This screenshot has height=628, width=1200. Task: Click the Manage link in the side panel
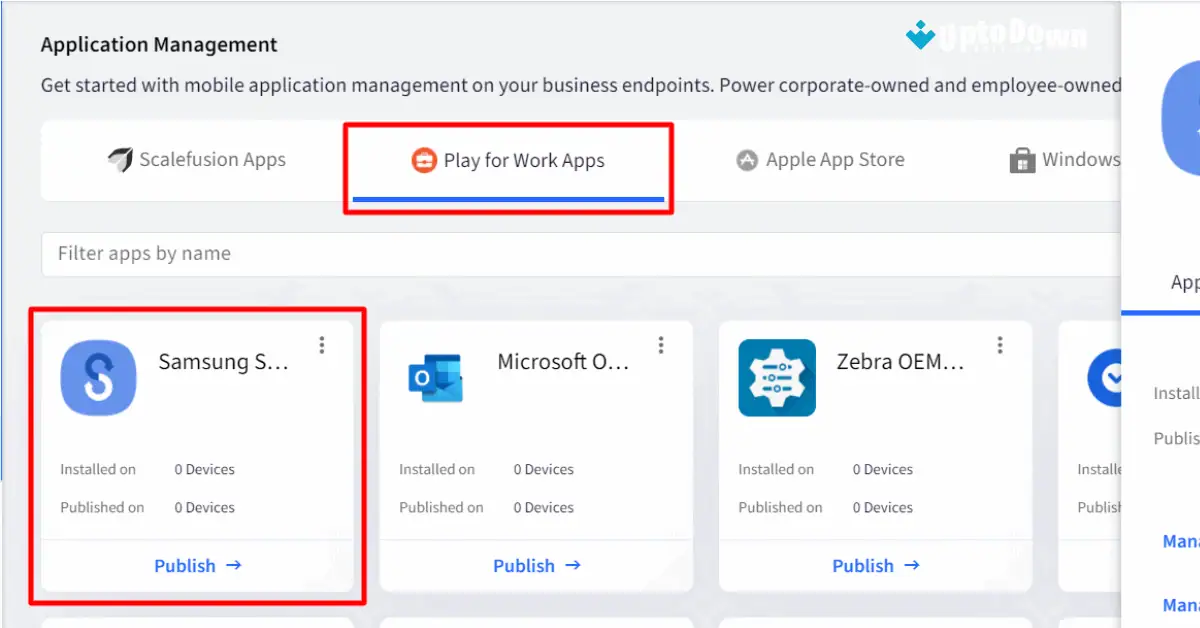[1181, 541]
